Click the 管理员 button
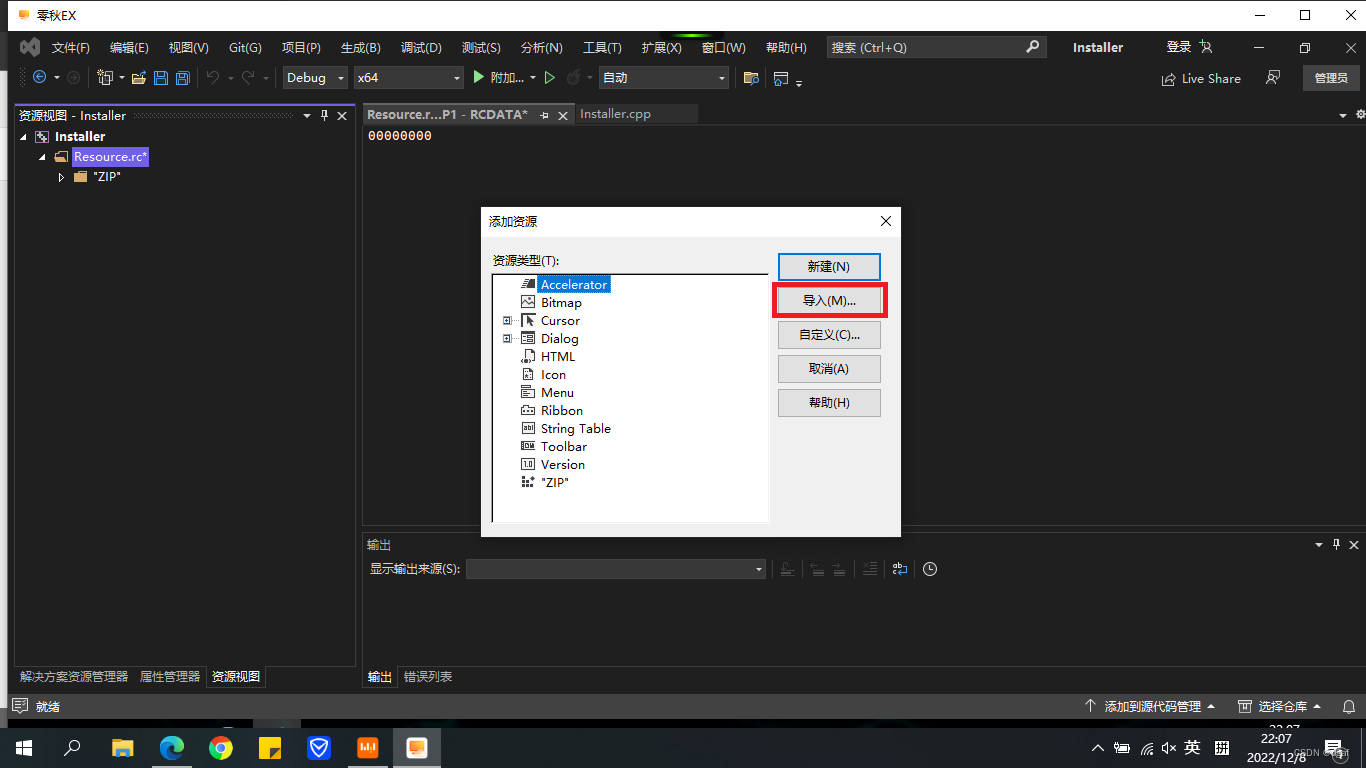This screenshot has height=768, width=1366. click(x=1331, y=78)
